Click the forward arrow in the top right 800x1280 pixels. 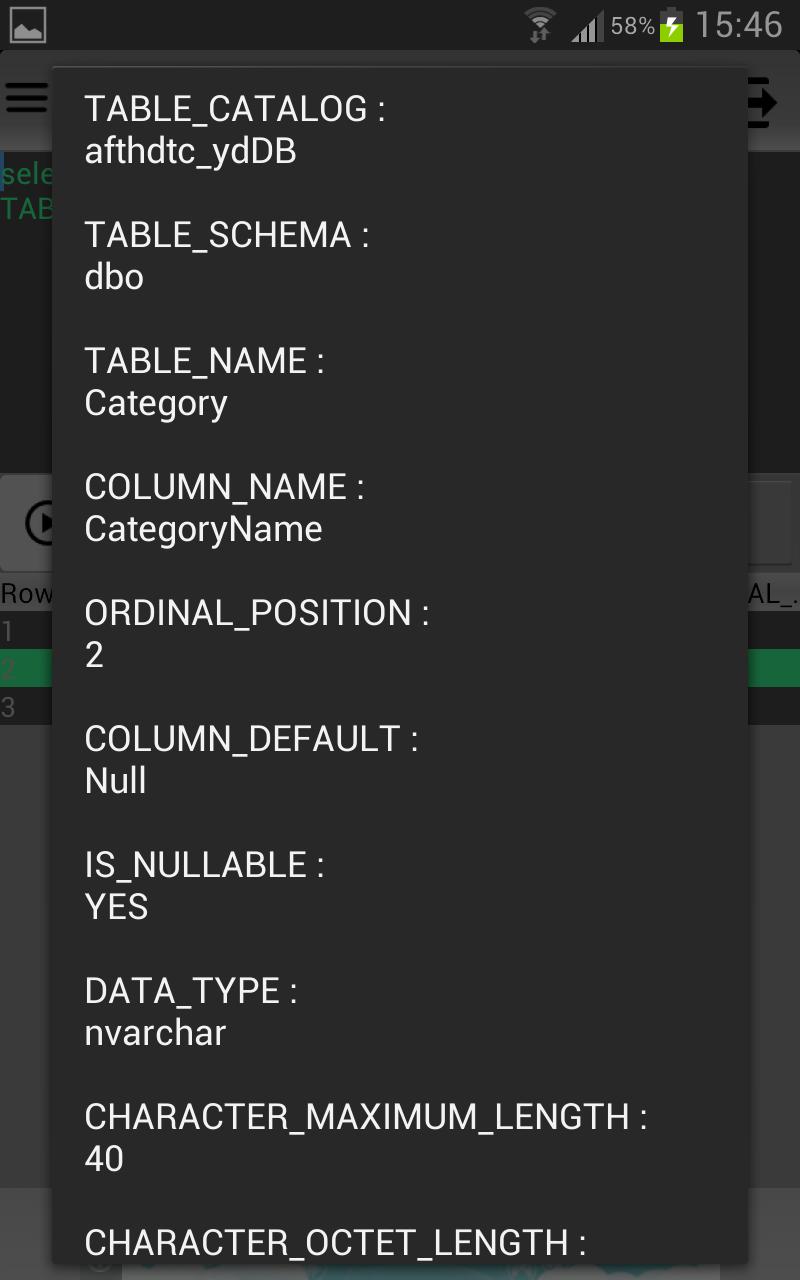coord(764,100)
